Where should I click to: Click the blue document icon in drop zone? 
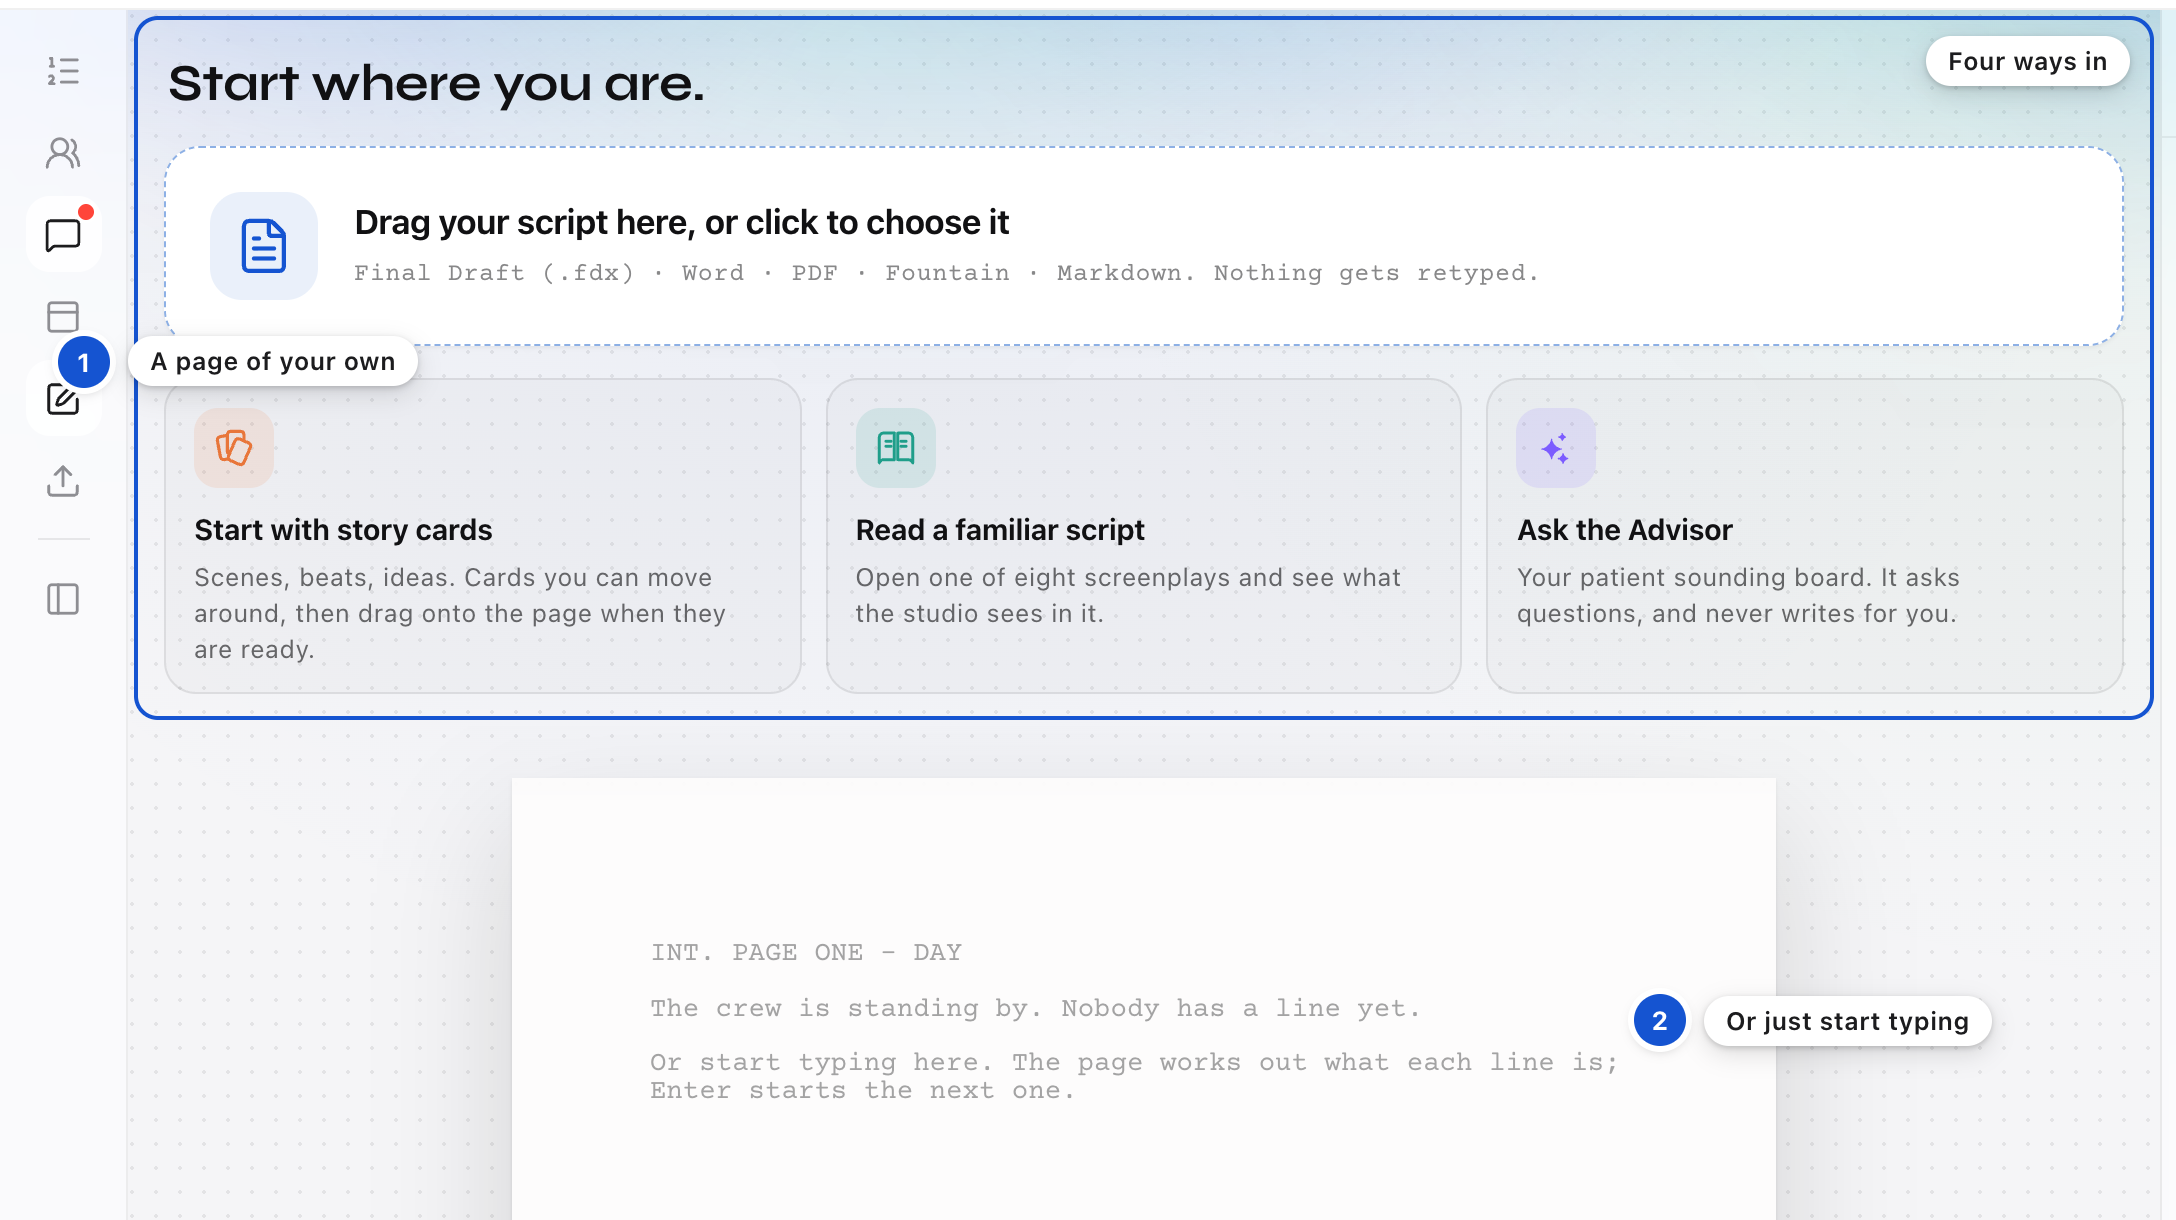(x=264, y=246)
